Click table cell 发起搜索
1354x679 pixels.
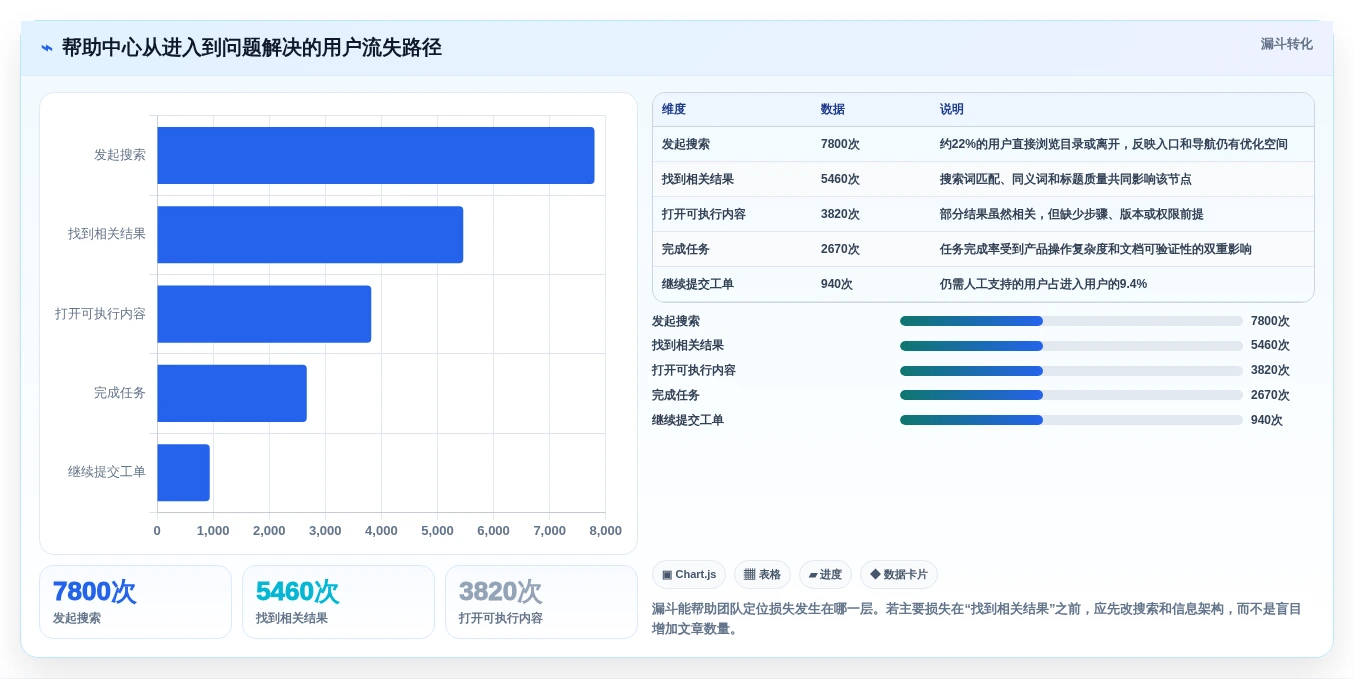click(x=686, y=144)
